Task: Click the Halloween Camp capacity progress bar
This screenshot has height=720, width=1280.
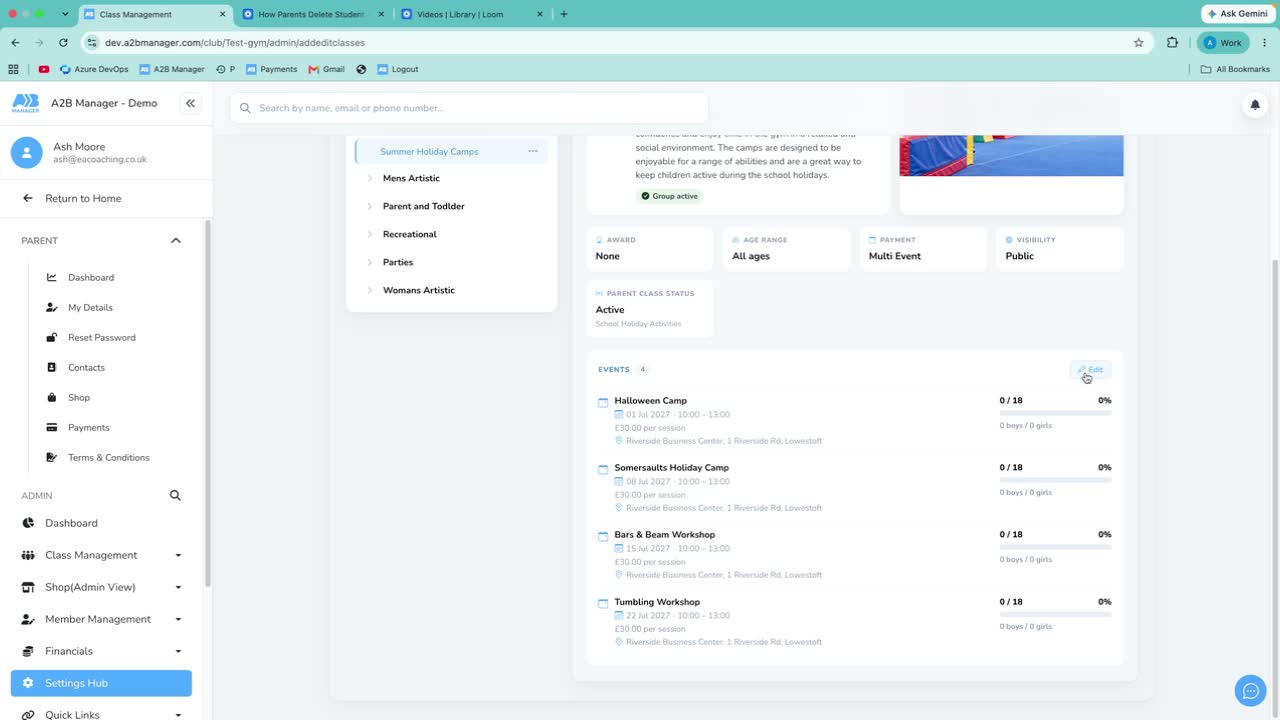Action: (x=1055, y=413)
